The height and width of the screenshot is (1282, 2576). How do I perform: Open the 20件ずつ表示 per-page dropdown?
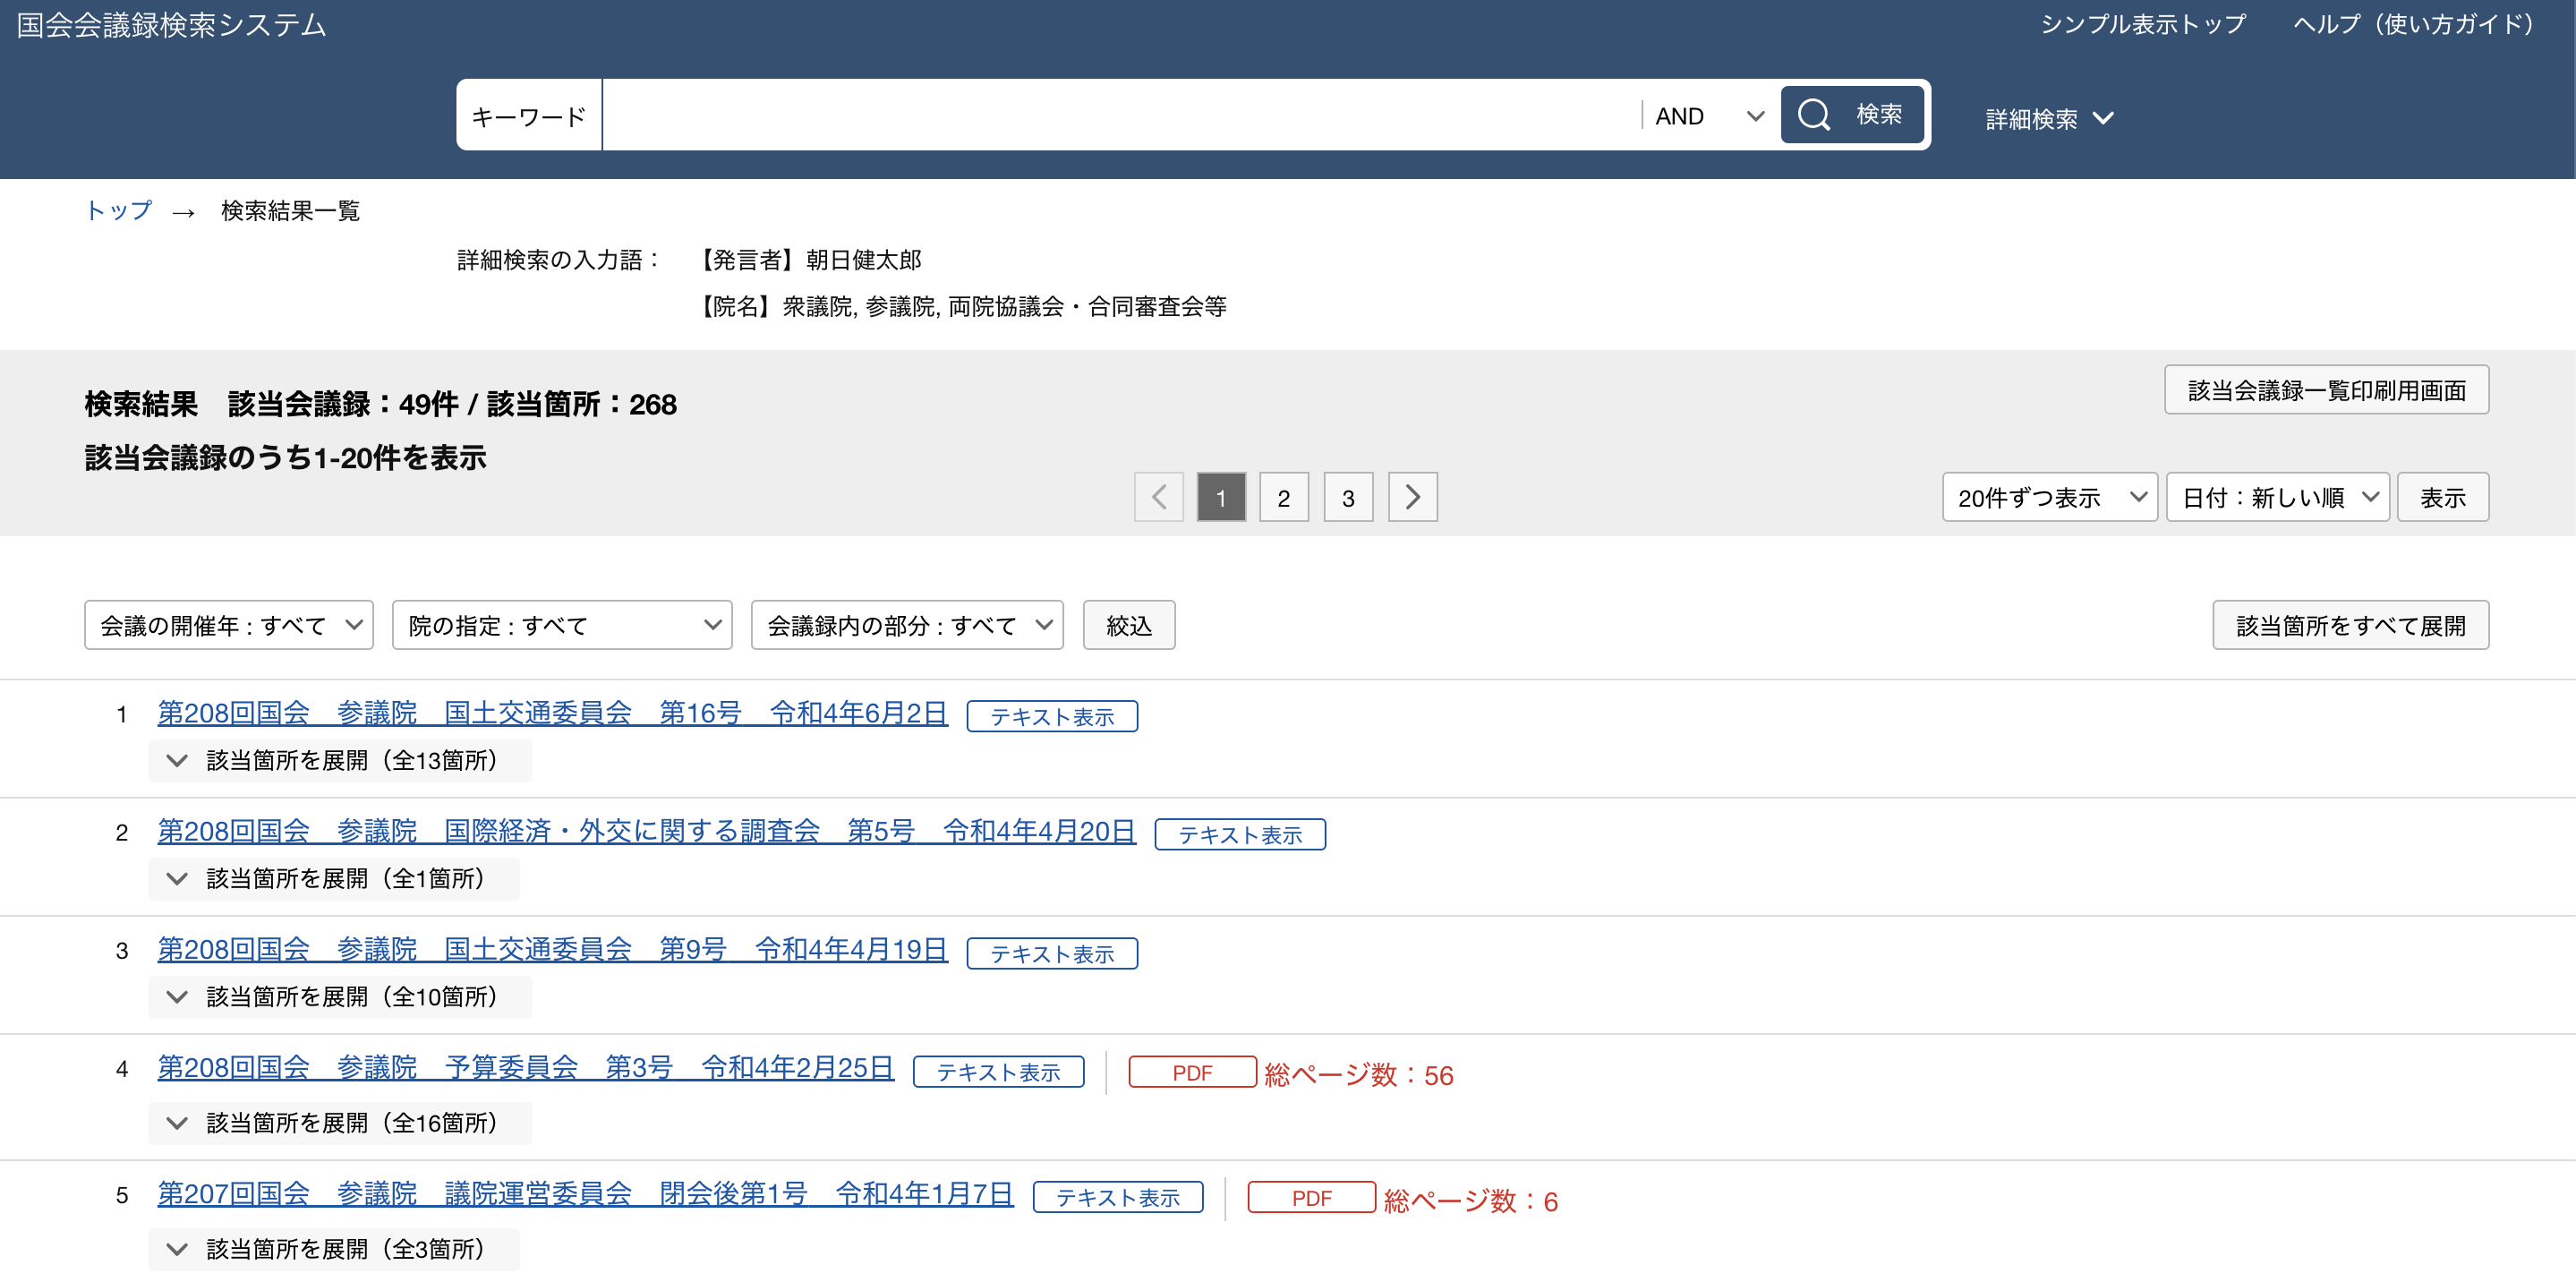coord(2049,497)
